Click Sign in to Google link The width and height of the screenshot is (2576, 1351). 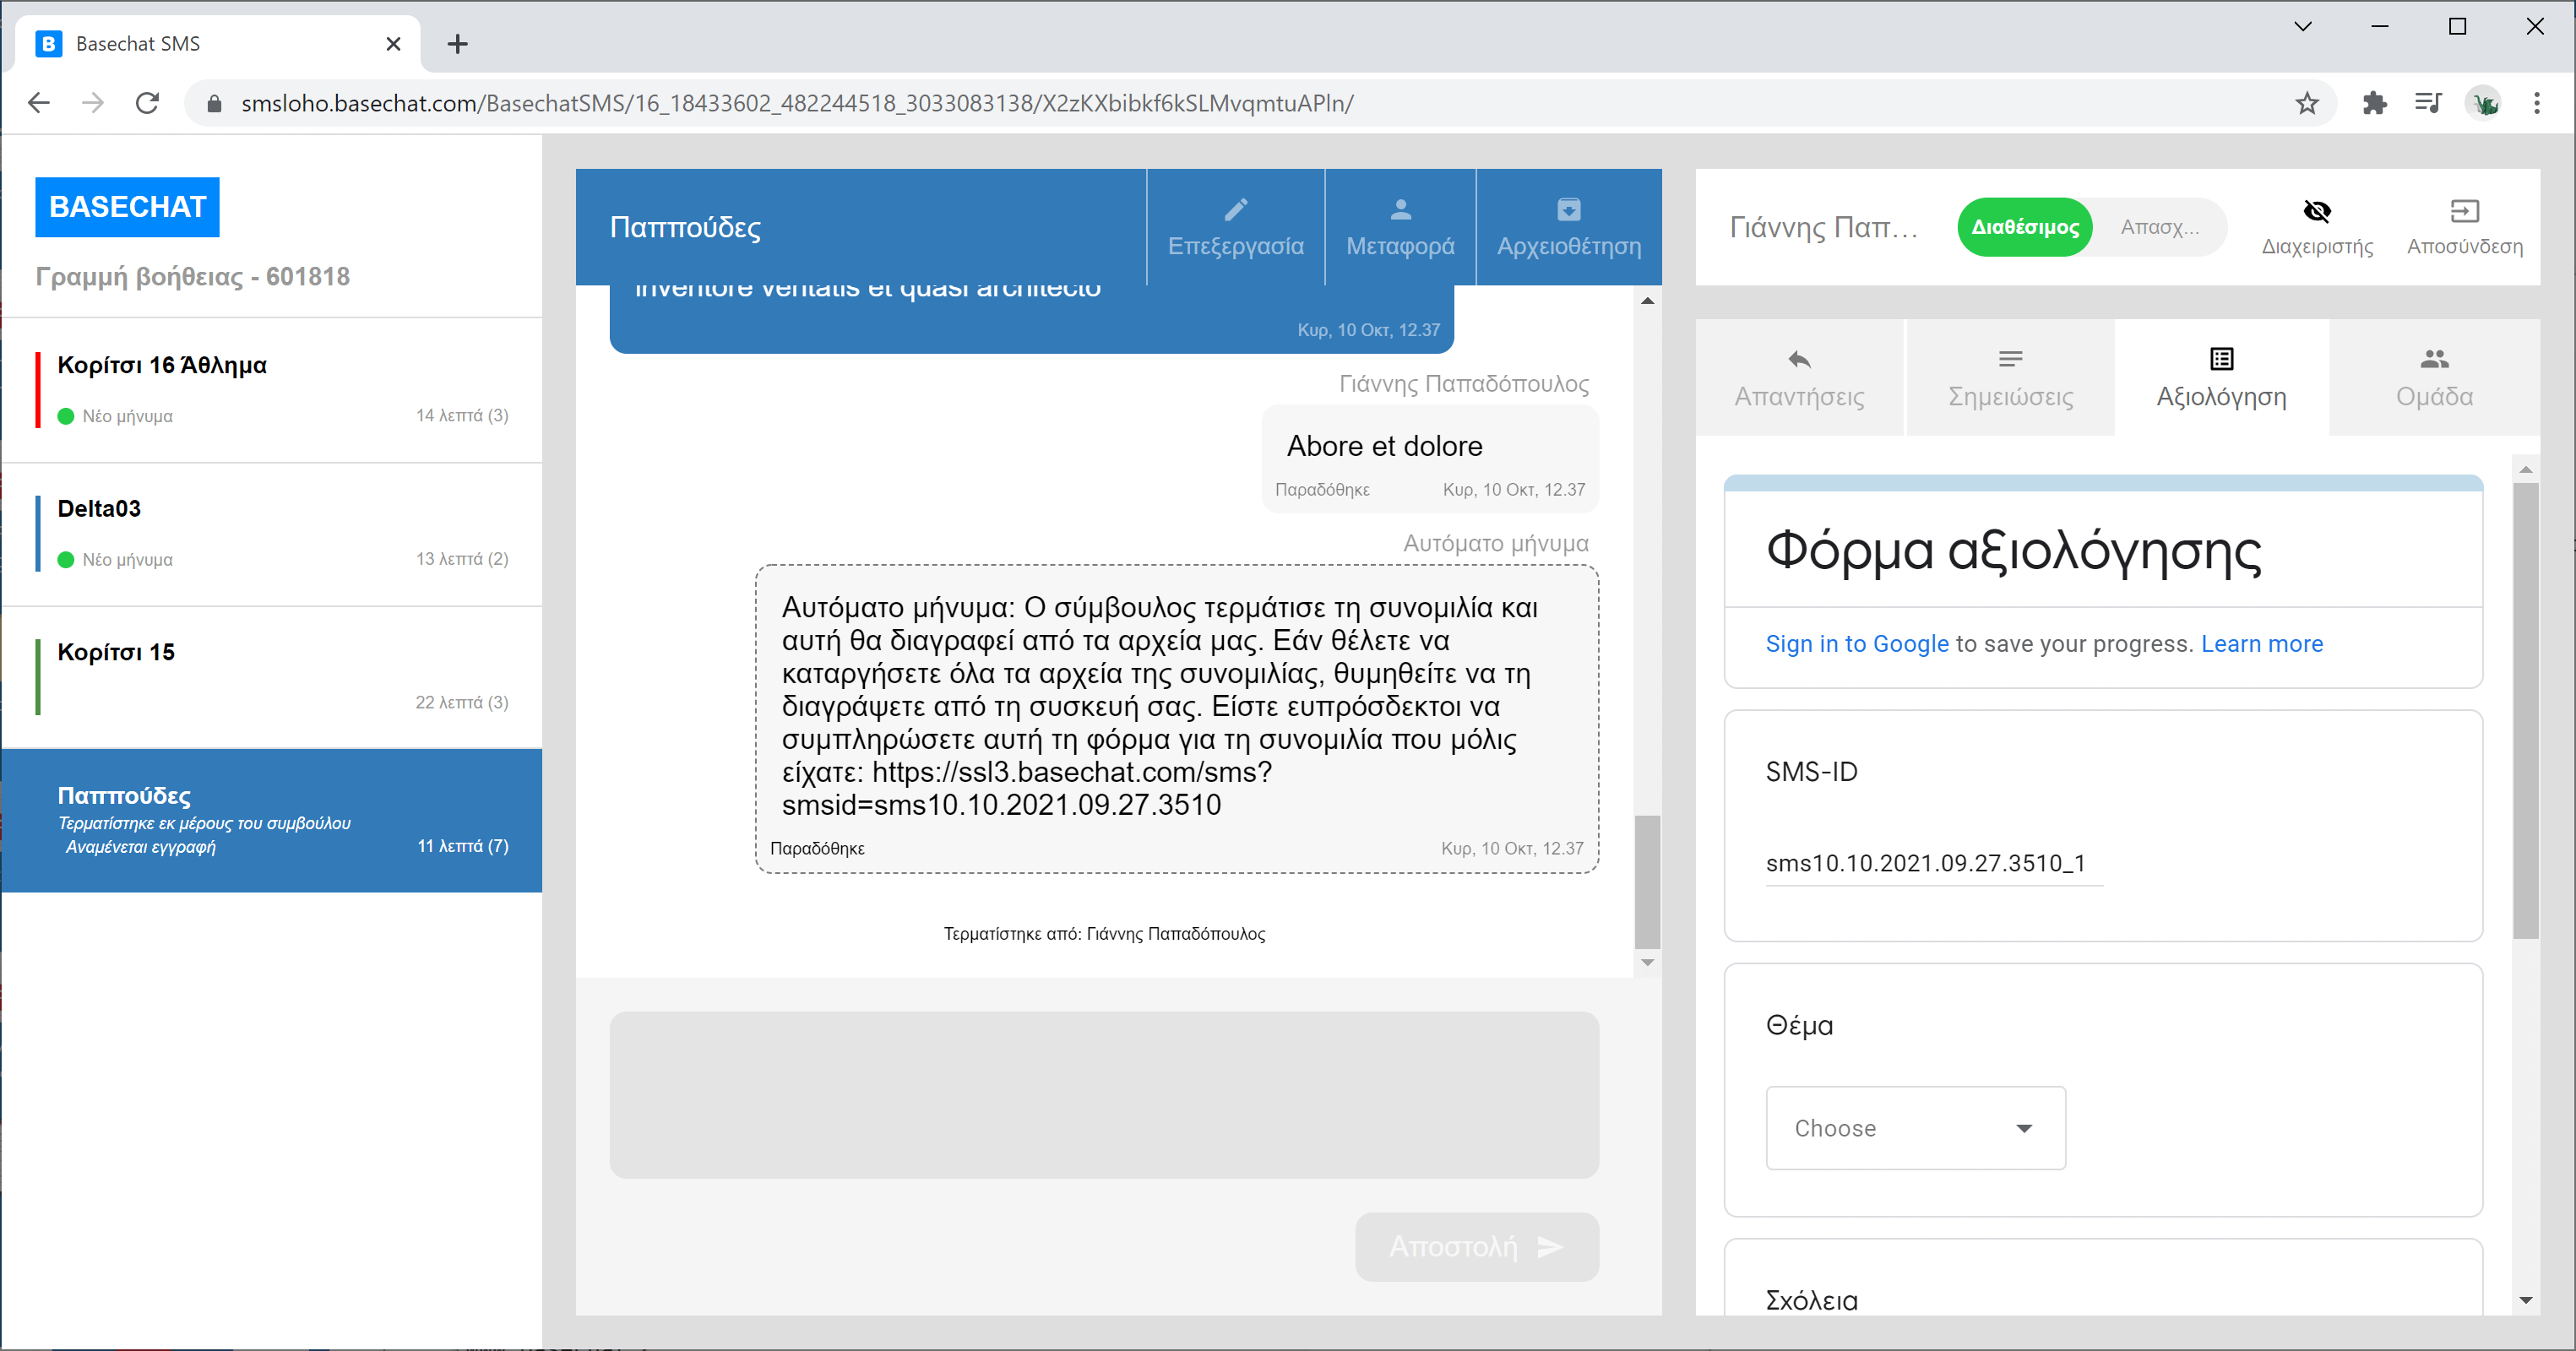1856,644
